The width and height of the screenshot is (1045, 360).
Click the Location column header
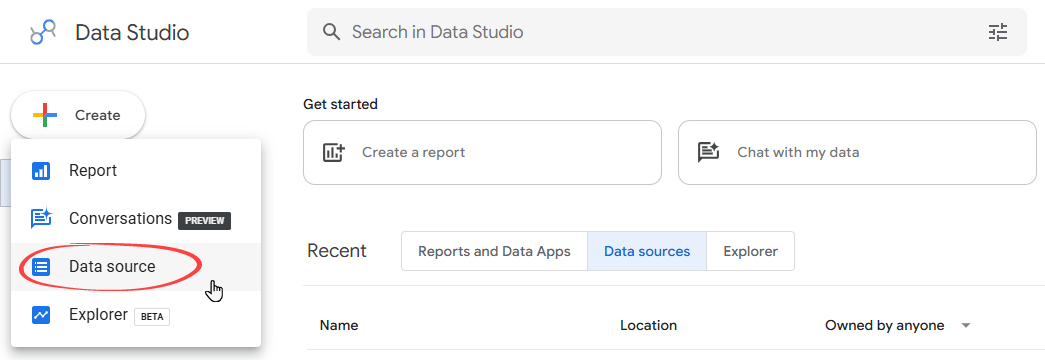[x=648, y=325]
